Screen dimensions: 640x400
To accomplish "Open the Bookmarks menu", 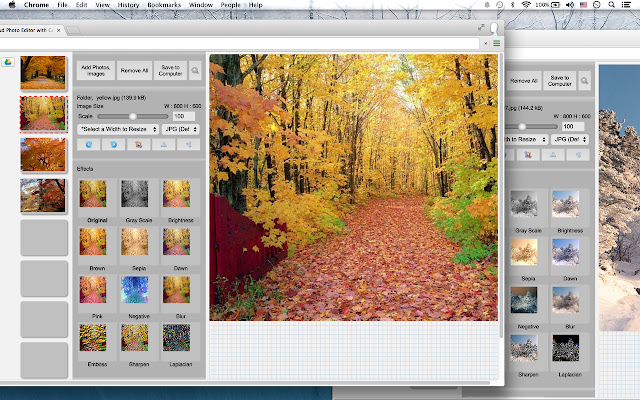I will click(x=164, y=5).
